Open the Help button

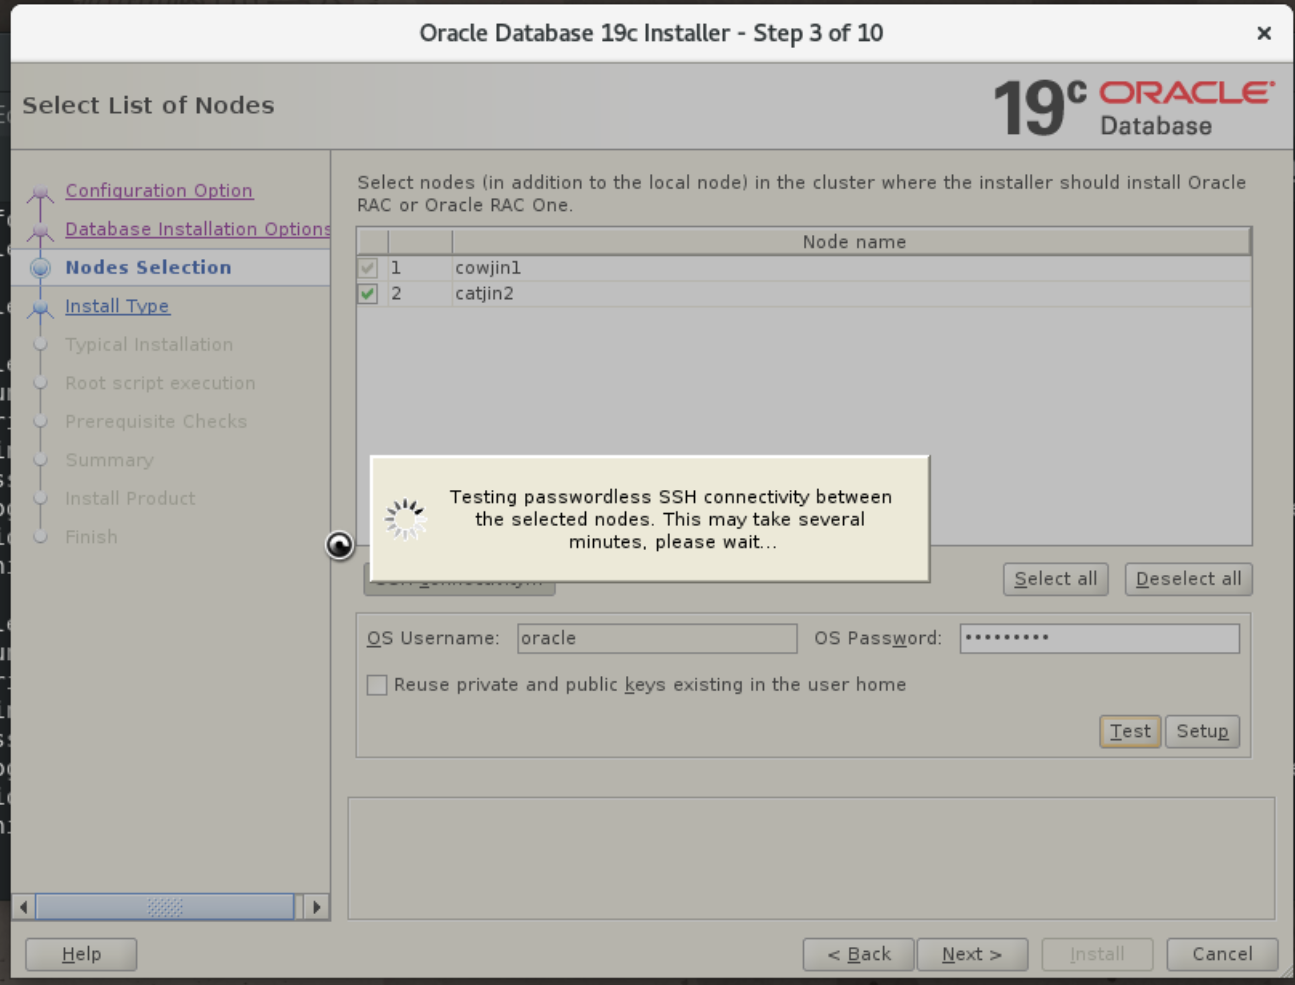(x=81, y=954)
